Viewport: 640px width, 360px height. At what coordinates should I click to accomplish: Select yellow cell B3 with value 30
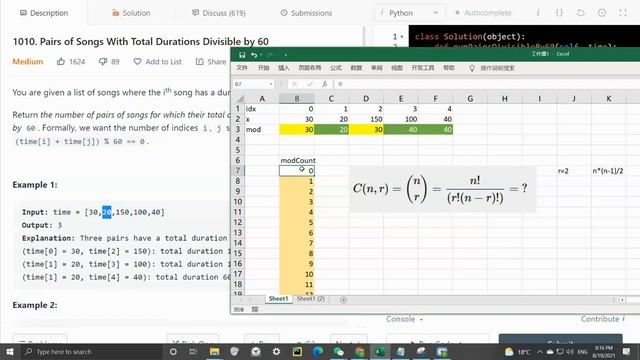coord(297,129)
